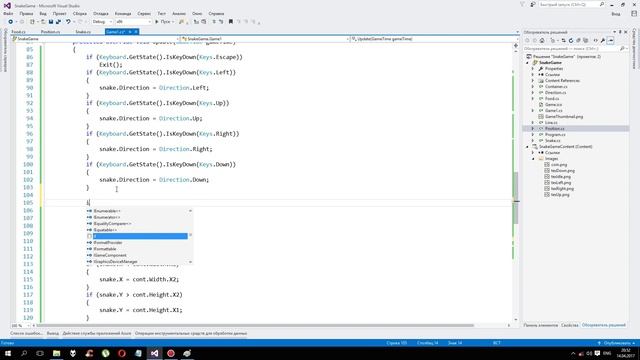Expand the Snake.cs tree node

click(533, 140)
